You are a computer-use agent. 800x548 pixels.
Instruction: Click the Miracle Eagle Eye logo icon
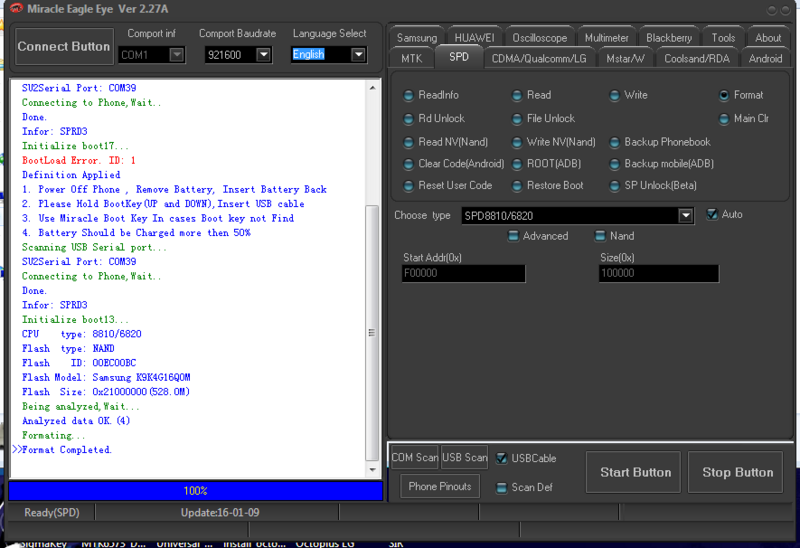tap(16, 9)
